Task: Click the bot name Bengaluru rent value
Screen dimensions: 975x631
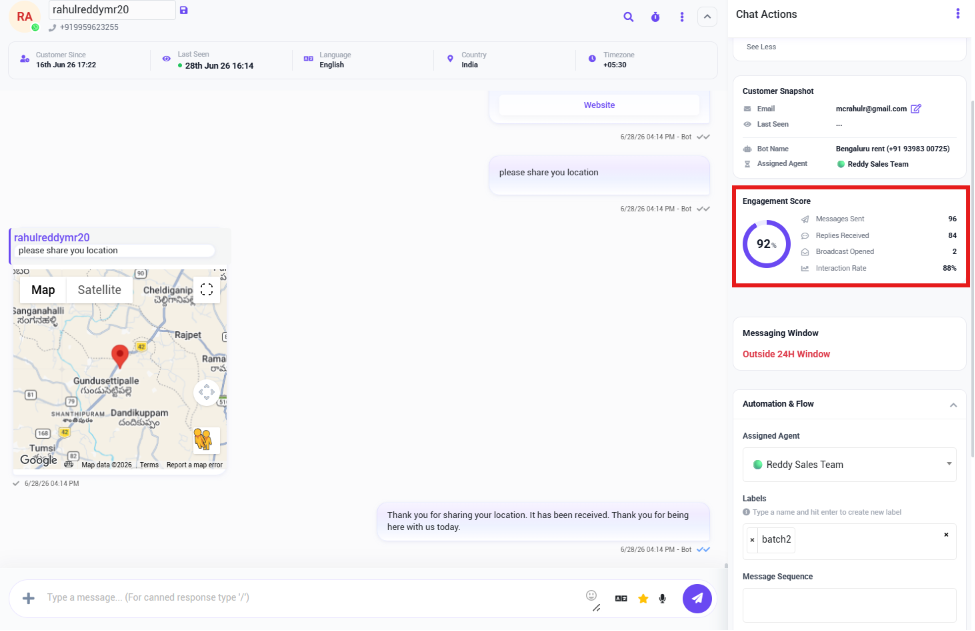Action: 892,149
